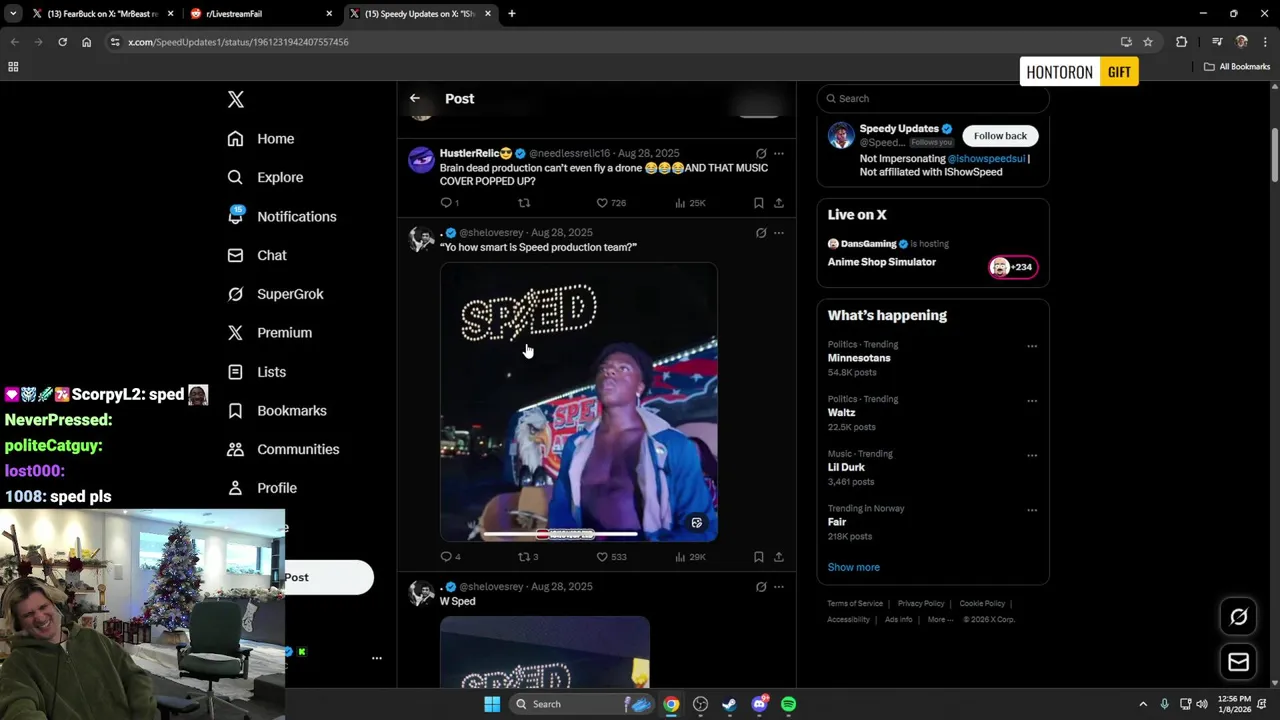Open more options for Fair trend
The height and width of the screenshot is (720, 1280).
(1032, 510)
